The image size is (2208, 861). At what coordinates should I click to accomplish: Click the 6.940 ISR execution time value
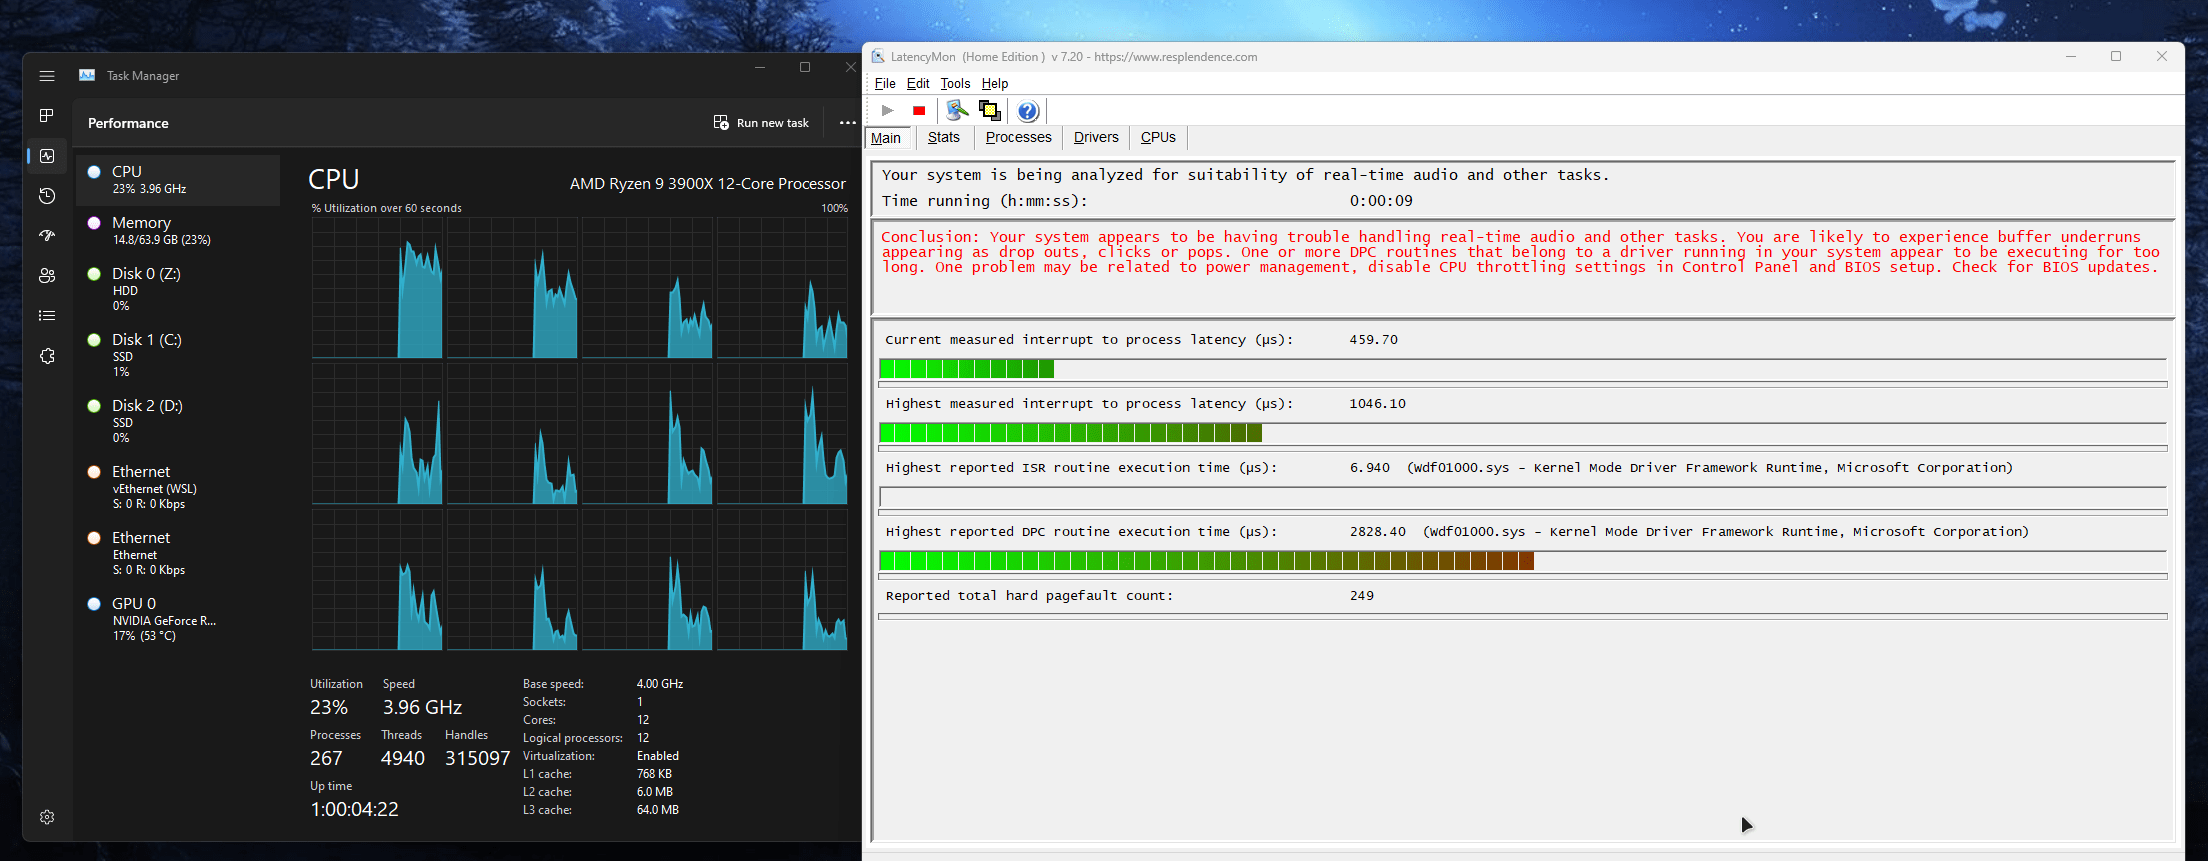click(x=1370, y=468)
